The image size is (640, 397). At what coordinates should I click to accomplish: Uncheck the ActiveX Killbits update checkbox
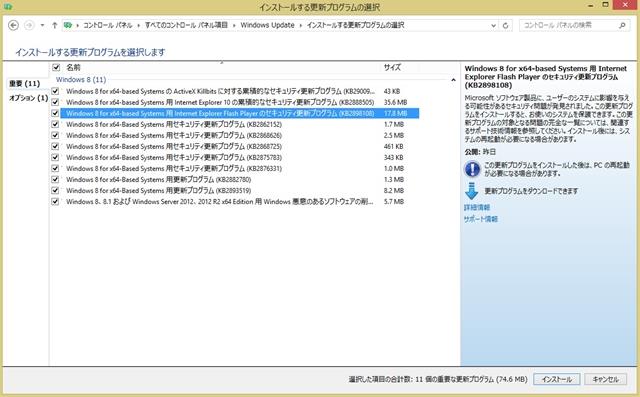[55, 91]
